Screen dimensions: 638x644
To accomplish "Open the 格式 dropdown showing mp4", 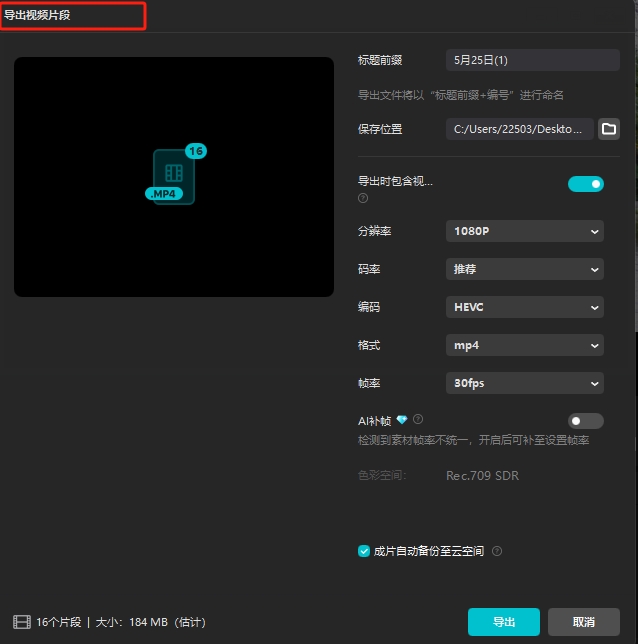I will point(524,345).
